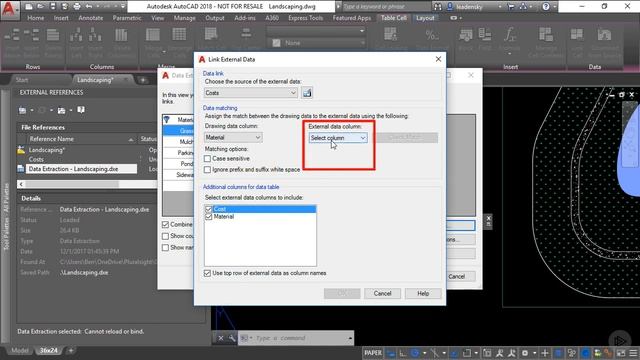Switch to the Annotate ribbon tab
Image resolution: width=640 pixels, height=360 pixels.
click(x=91, y=18)
